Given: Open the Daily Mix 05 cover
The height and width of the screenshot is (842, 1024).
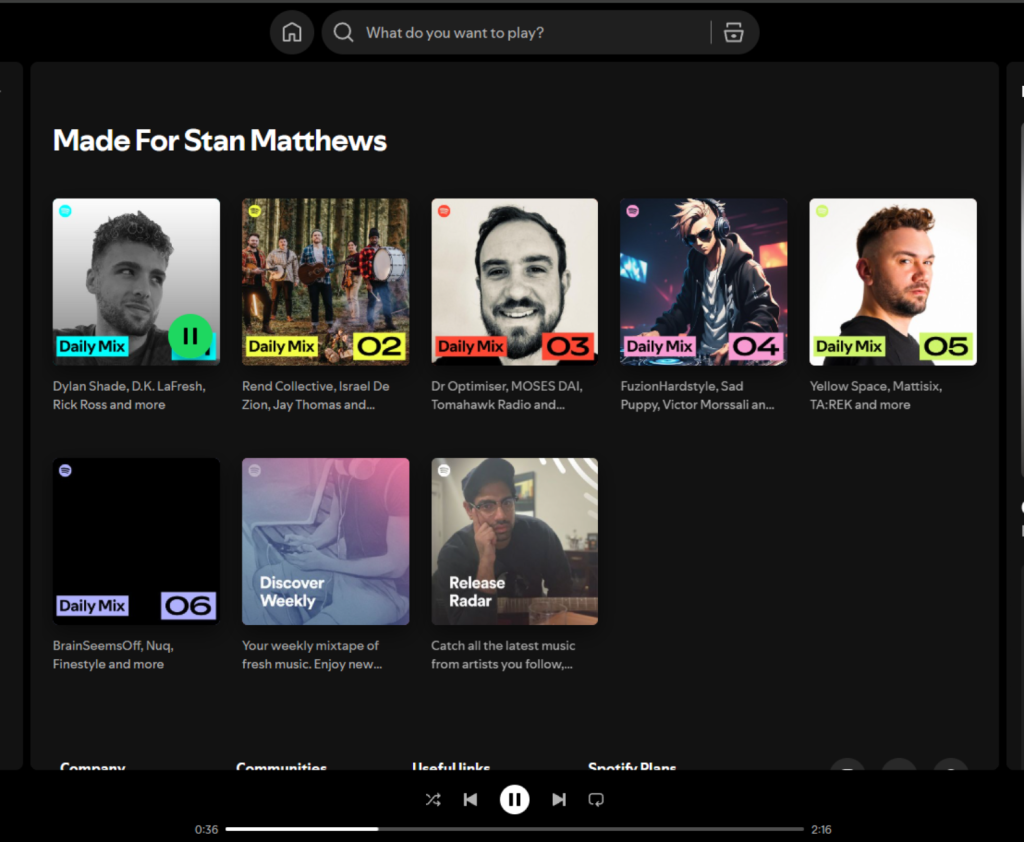Looking at the screenshot, I should click(x=893, y=282).
